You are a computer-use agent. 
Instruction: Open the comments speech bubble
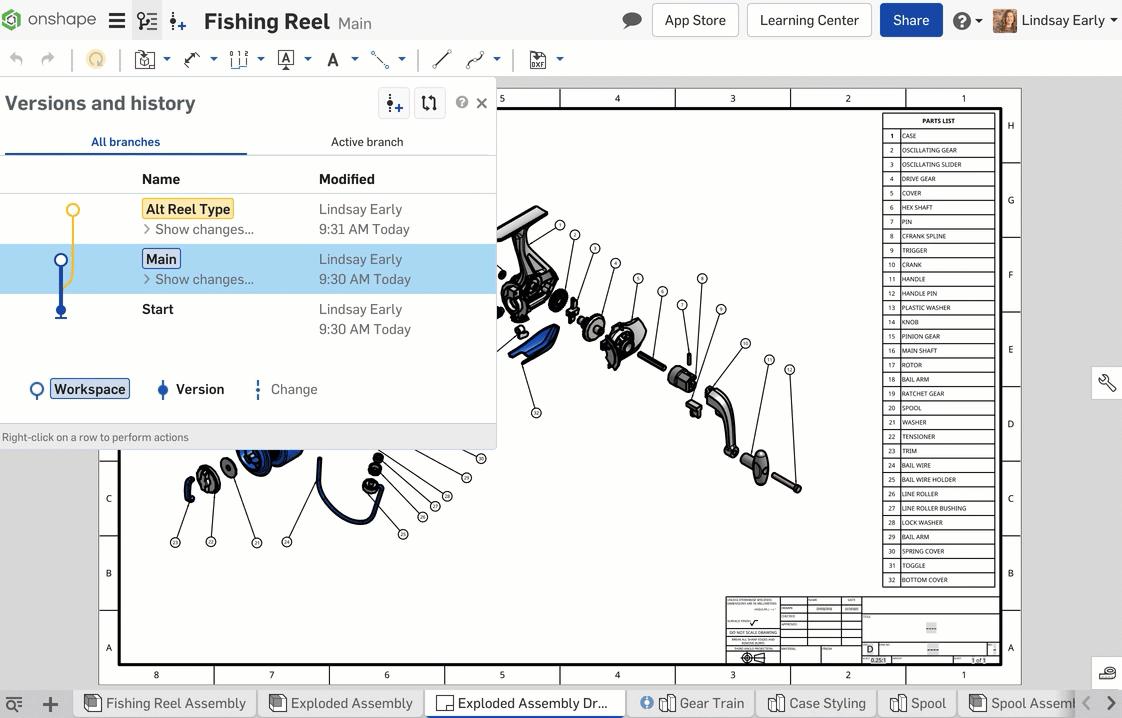click(x=631, y=20)
